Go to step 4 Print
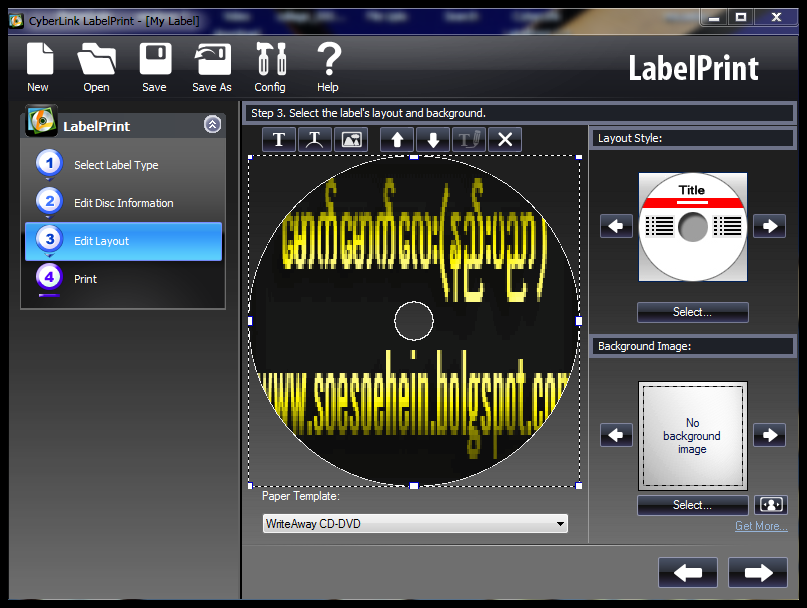 point(124,279)
